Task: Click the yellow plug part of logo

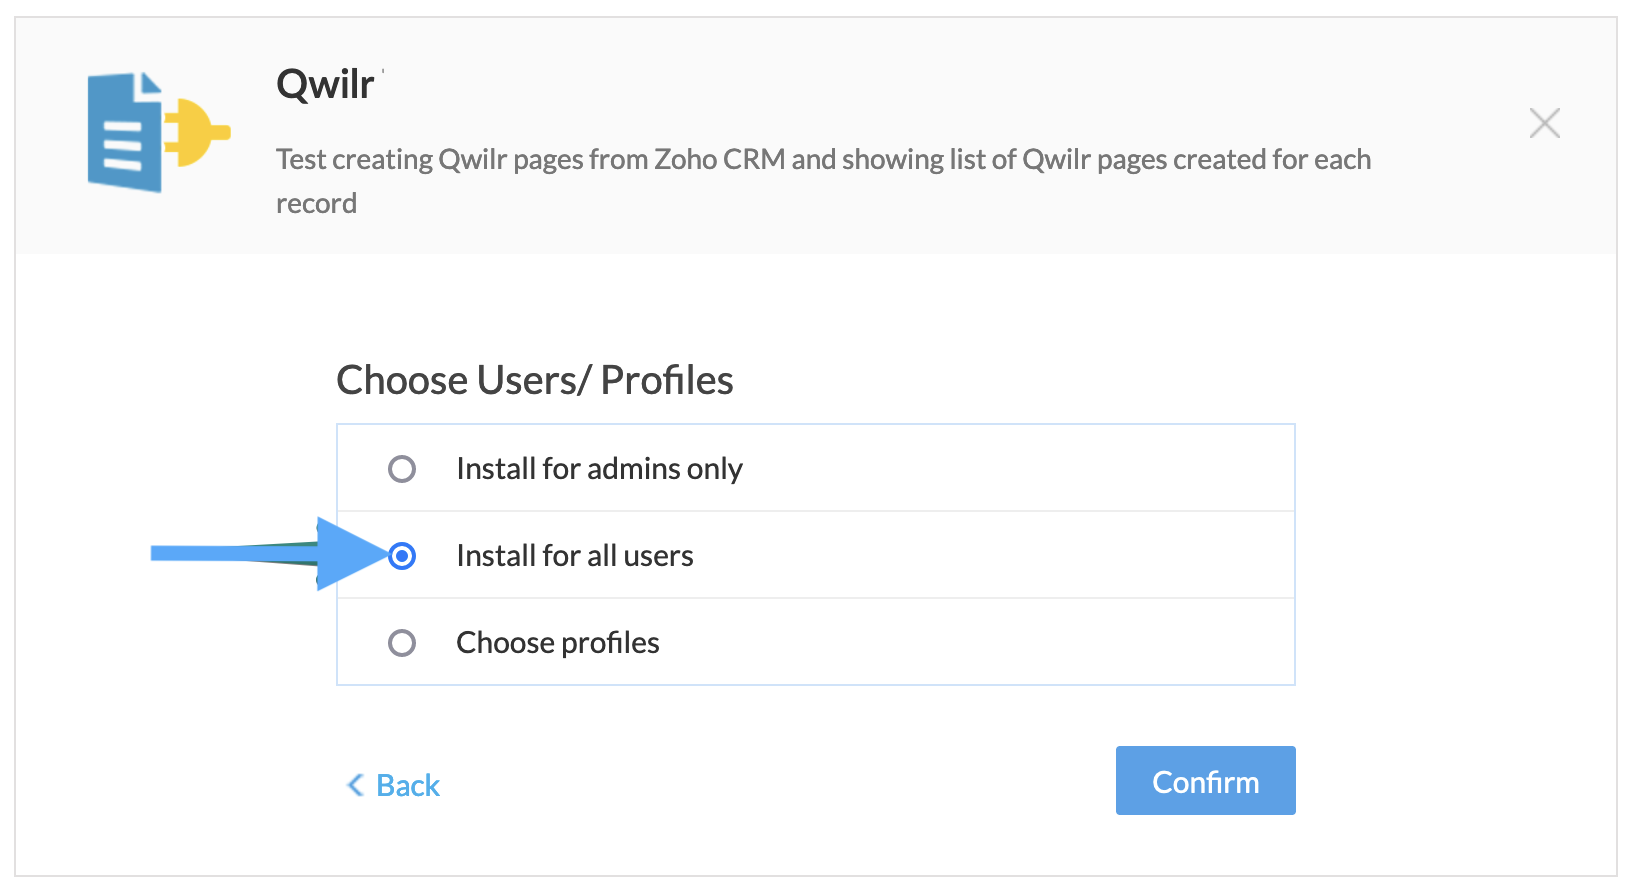Action: point(198,132)
